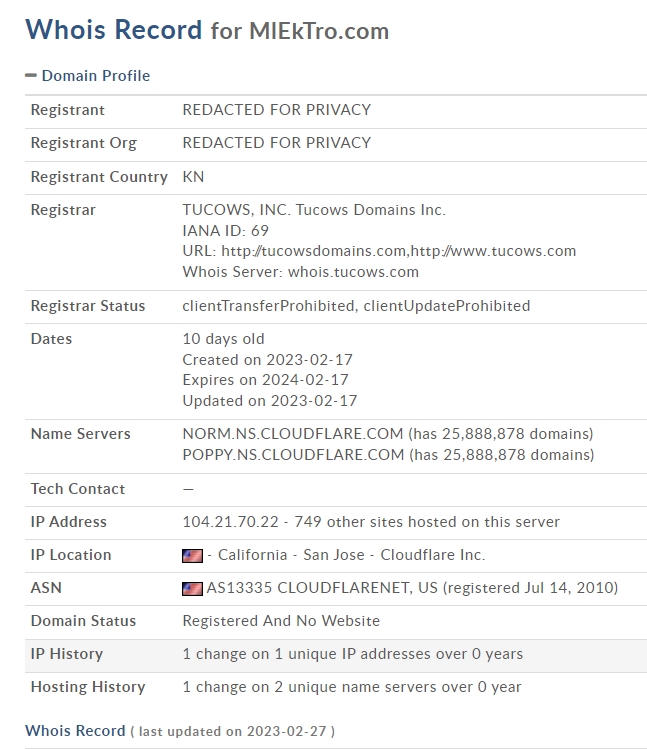Click the Whois Record last updated heading
Screen dimensions: 647x749
180,731
